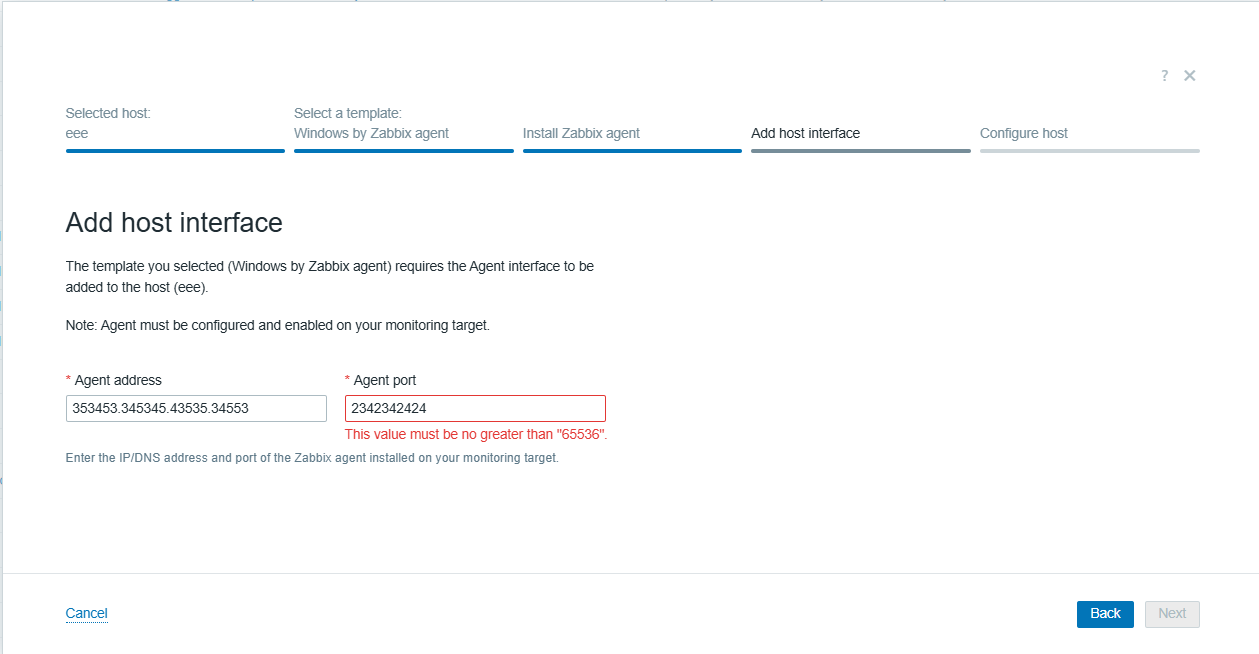Click the Agent address input field
The height and width of the screenshot is (654, 1259).
196,408
